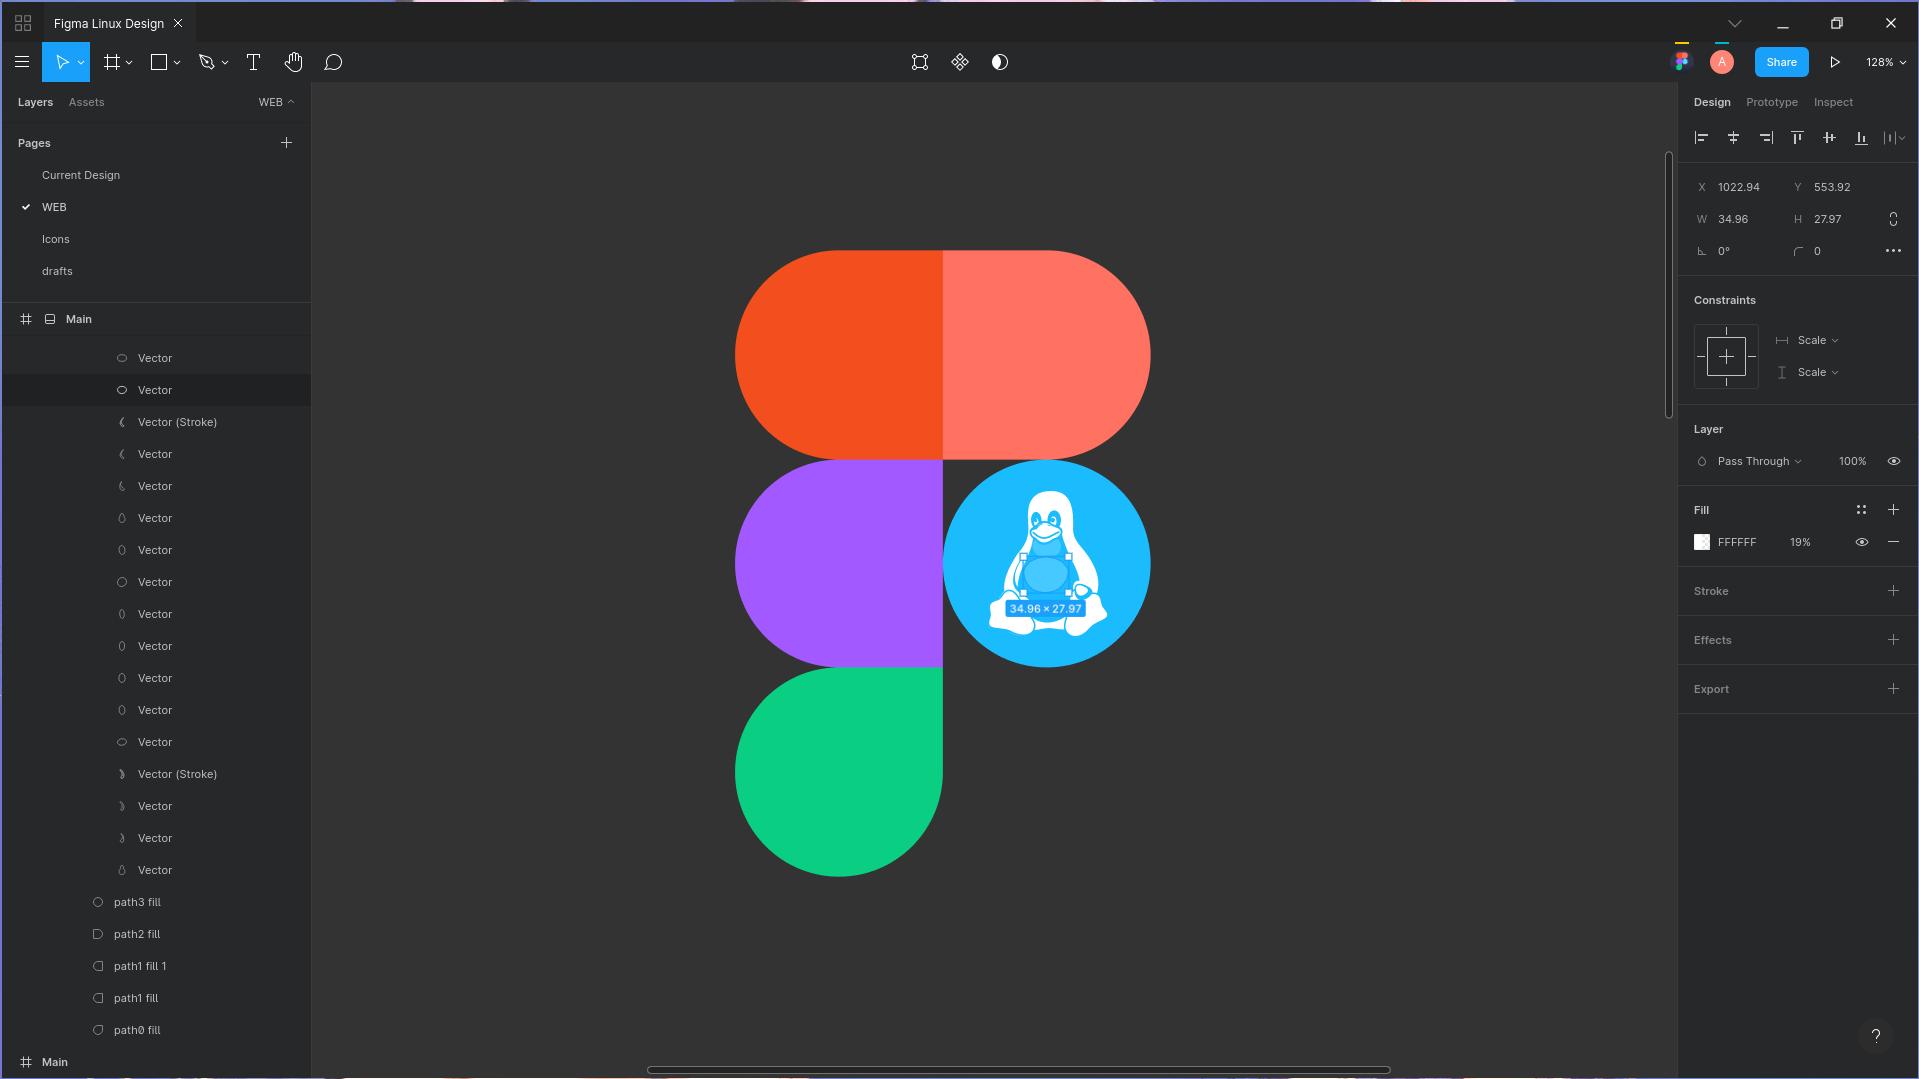The width and height of the screenshot is (1919, 1079).
Task: Click the Share button
Action: click(1780, 62)
